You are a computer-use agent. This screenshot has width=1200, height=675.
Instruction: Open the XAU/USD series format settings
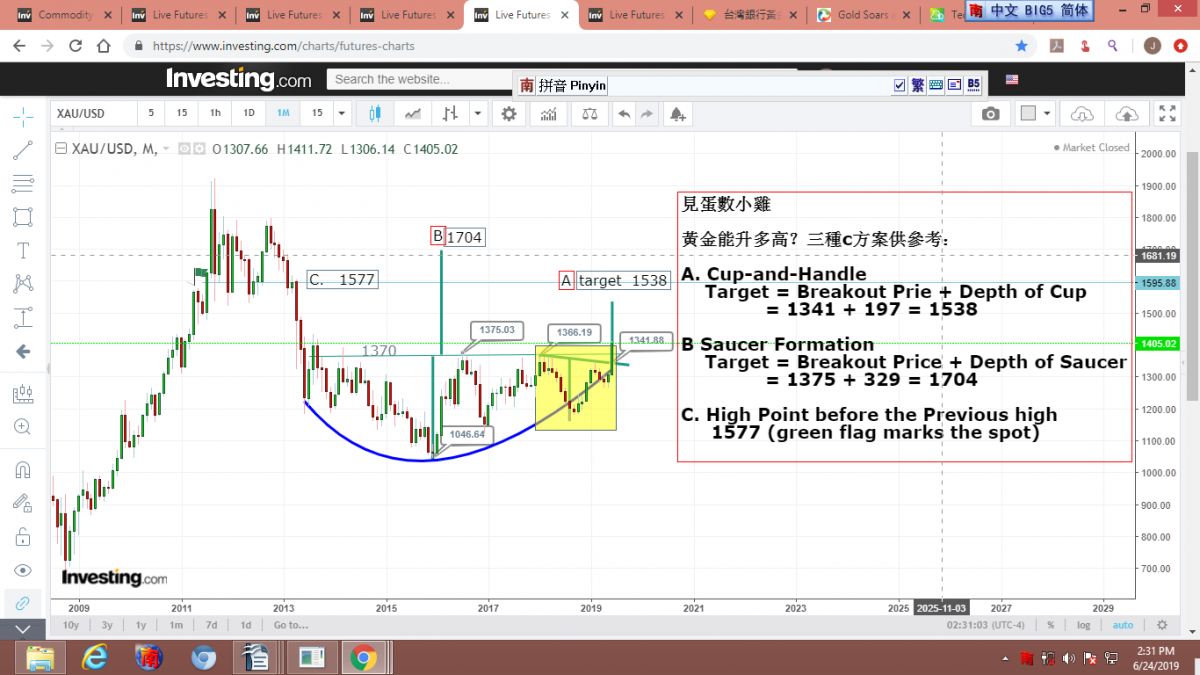[x=199, y=149]
